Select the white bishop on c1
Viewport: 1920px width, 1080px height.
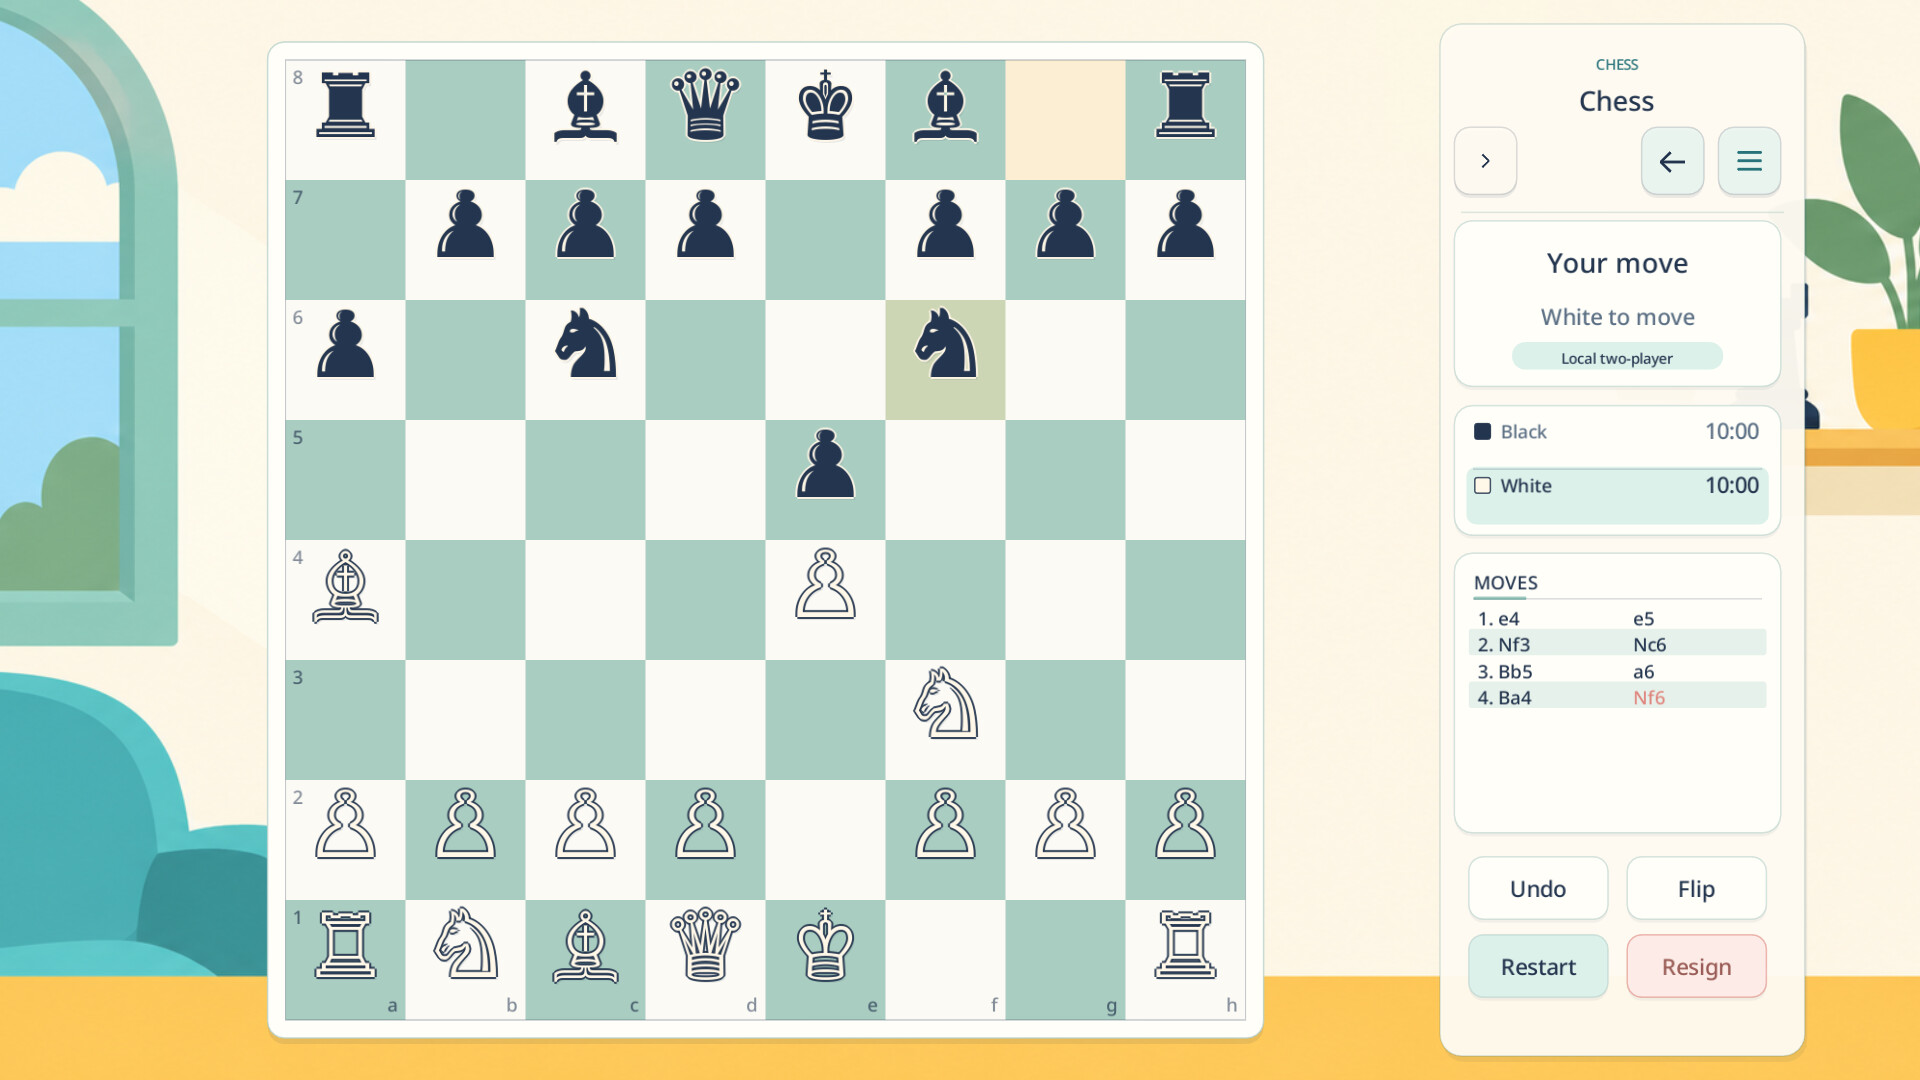tap(585, 946)
